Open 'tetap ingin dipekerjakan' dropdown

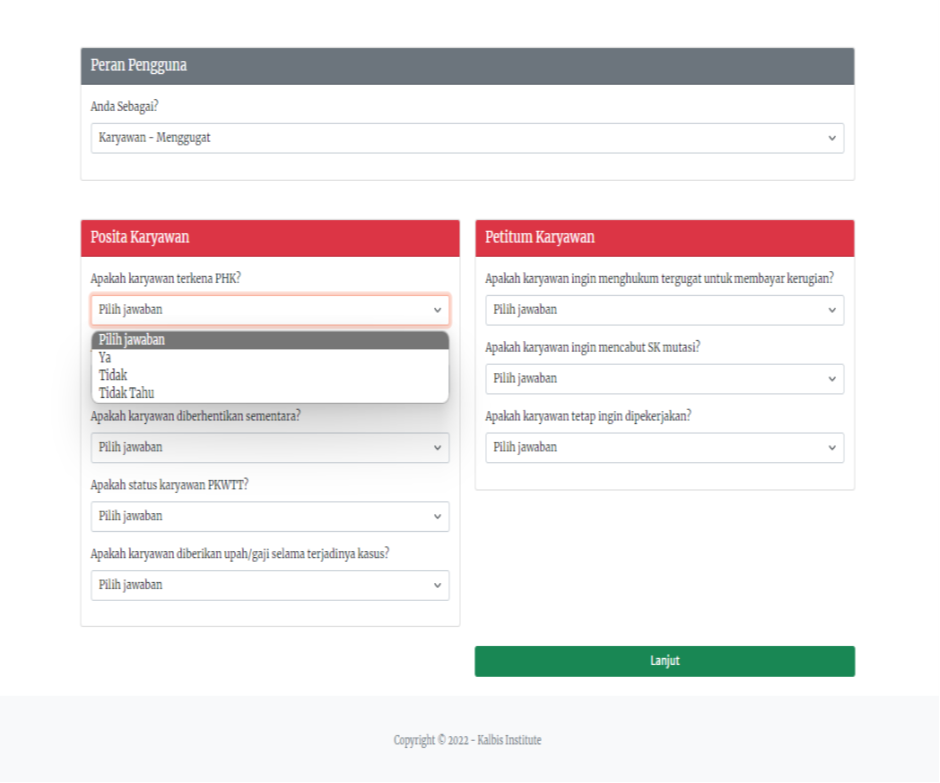tap(664, 447)
